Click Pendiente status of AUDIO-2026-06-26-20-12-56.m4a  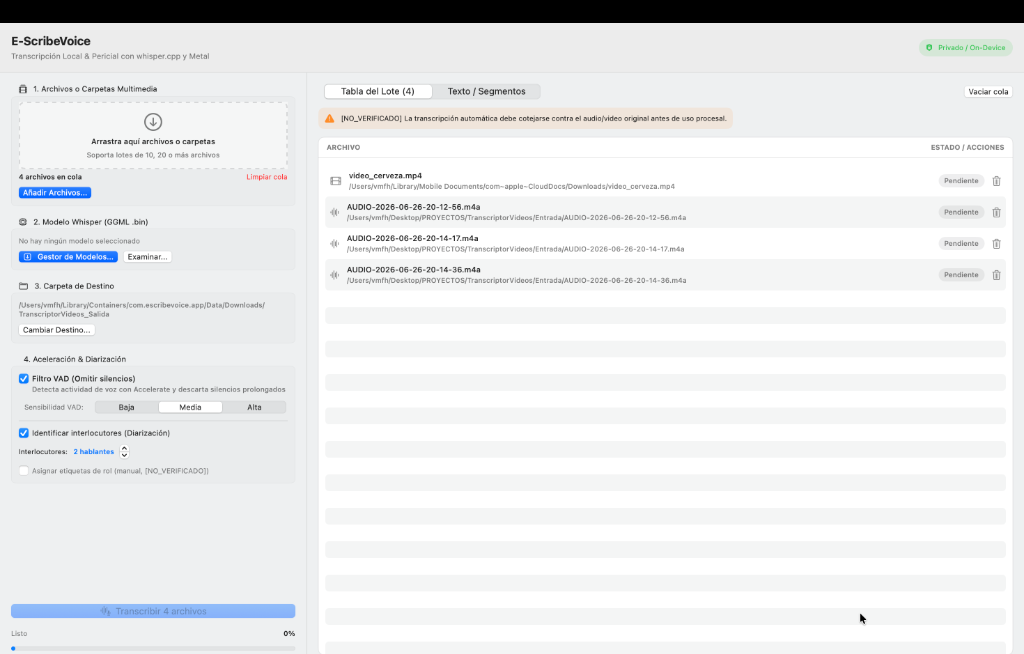tap(961, 212)
